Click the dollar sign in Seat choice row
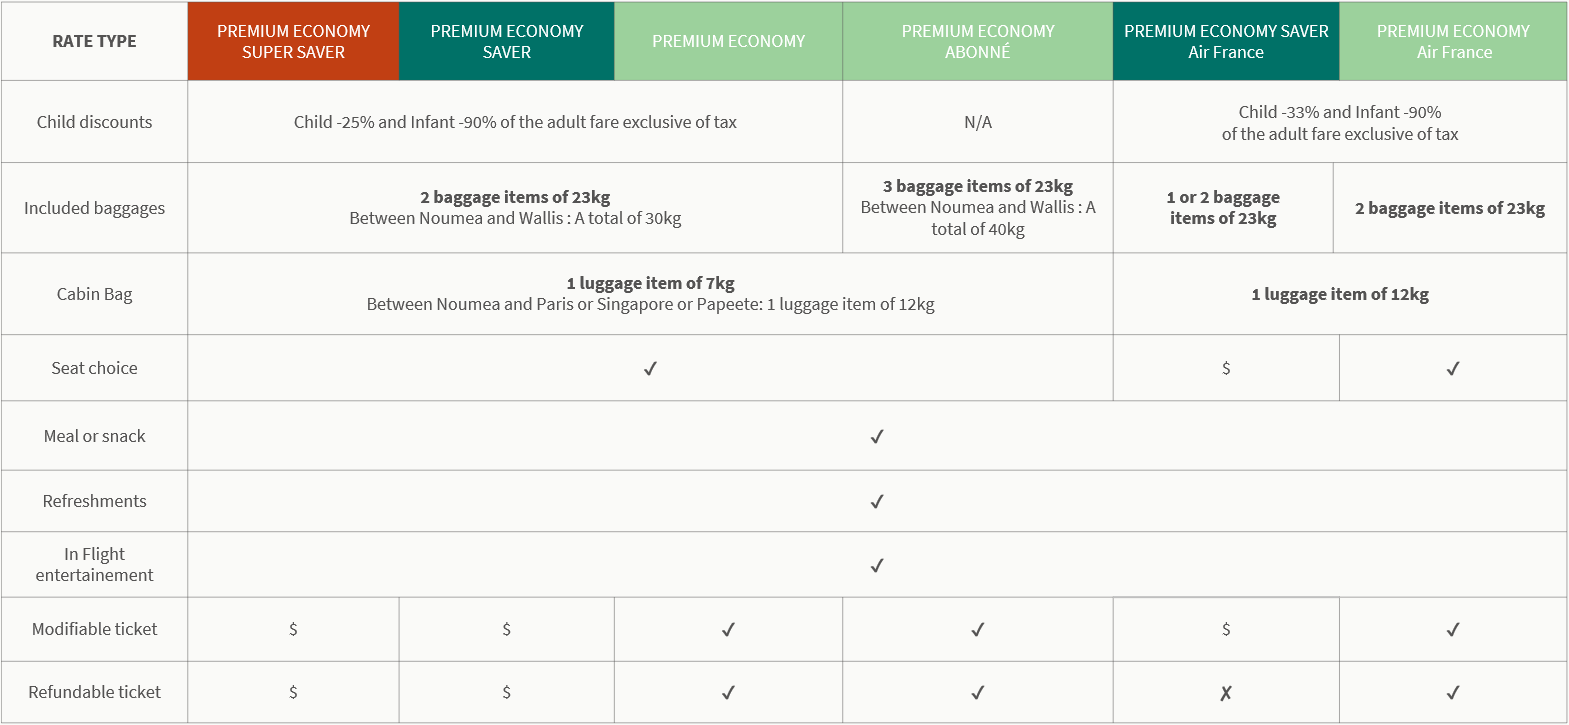This screenshot has height=725, width=1569. (1226, 368)
